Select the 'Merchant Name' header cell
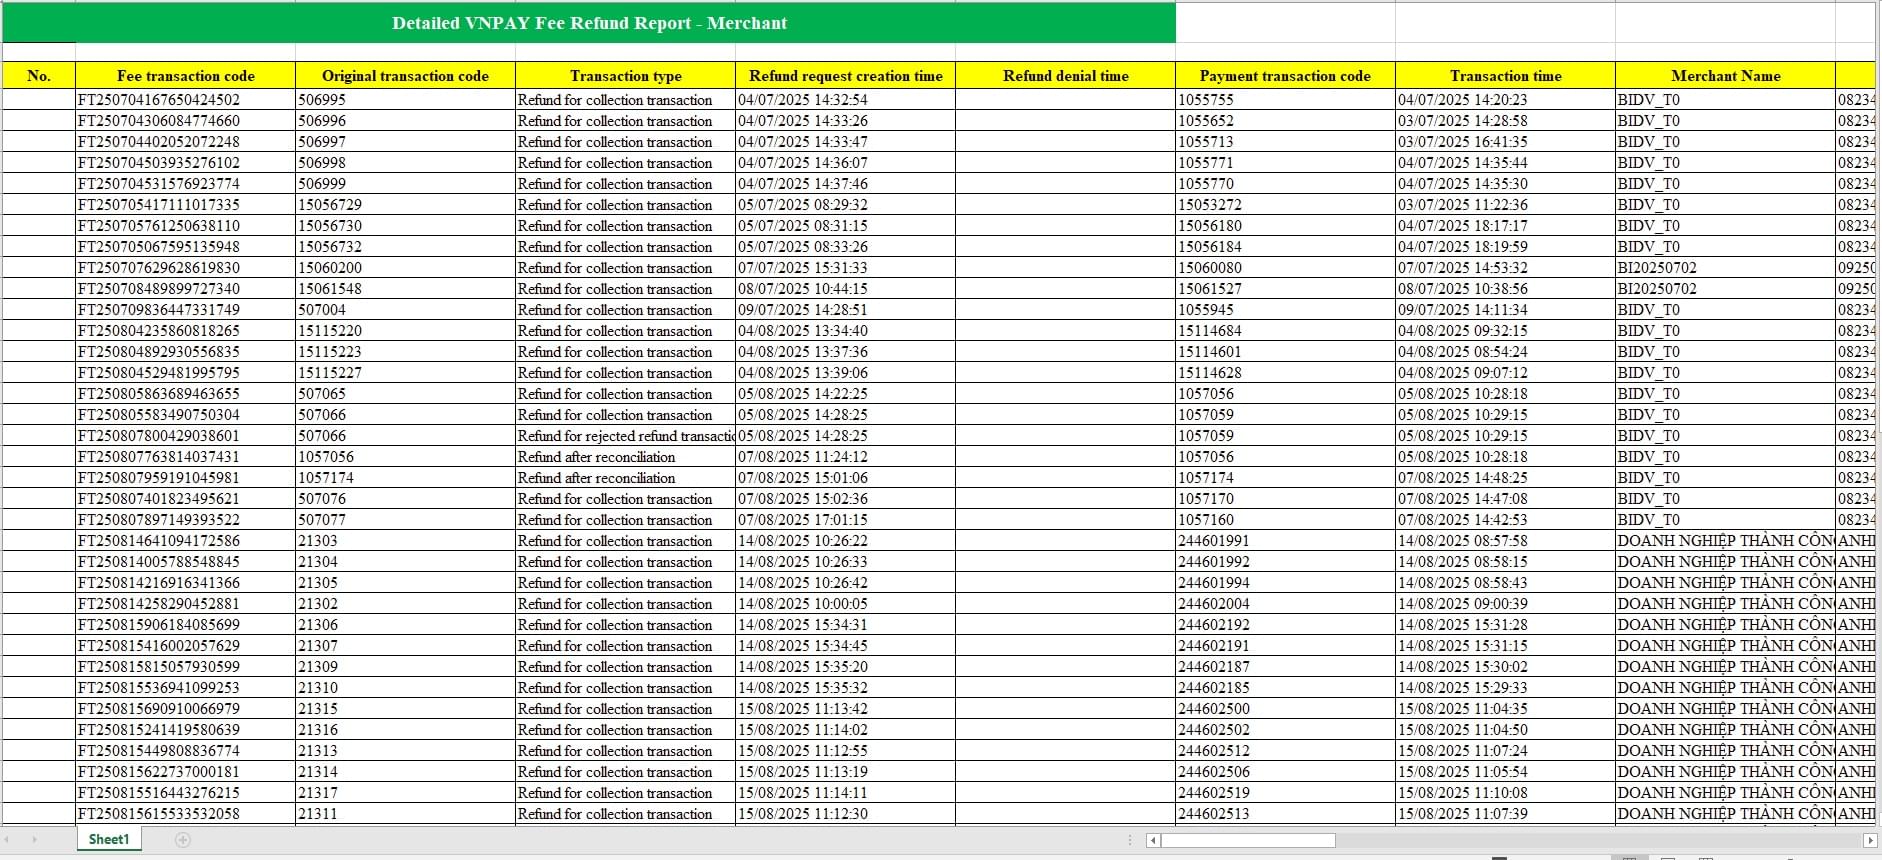The image size is (1882, 860). tap(1725, 76)
